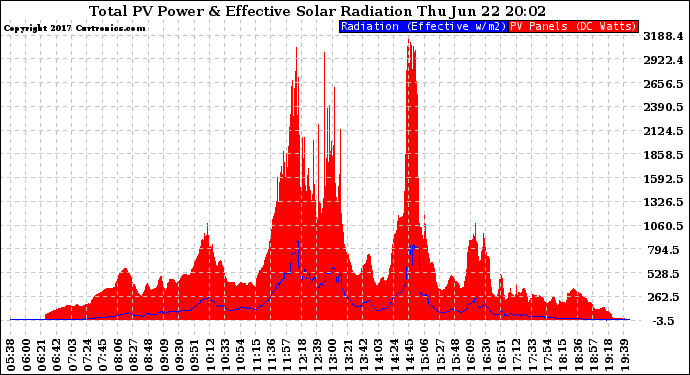Click the 19:39 time label
The image size is (690, 375).
point(623,355)
